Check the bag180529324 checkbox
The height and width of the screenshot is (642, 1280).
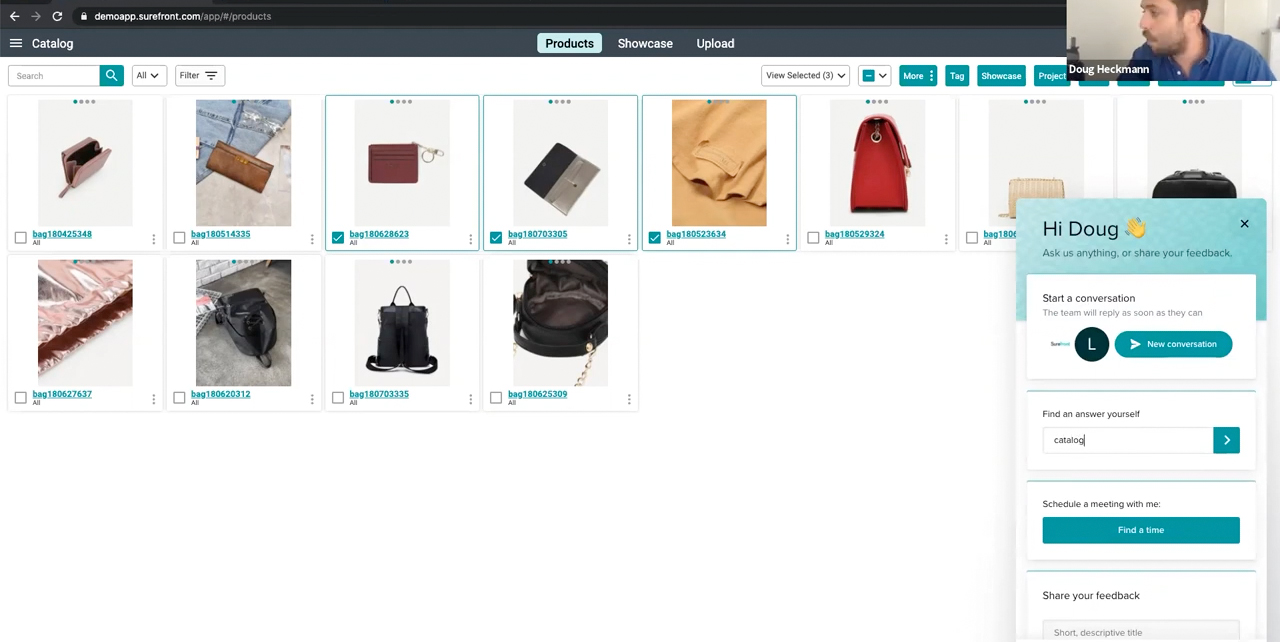[x=813, y=238]
